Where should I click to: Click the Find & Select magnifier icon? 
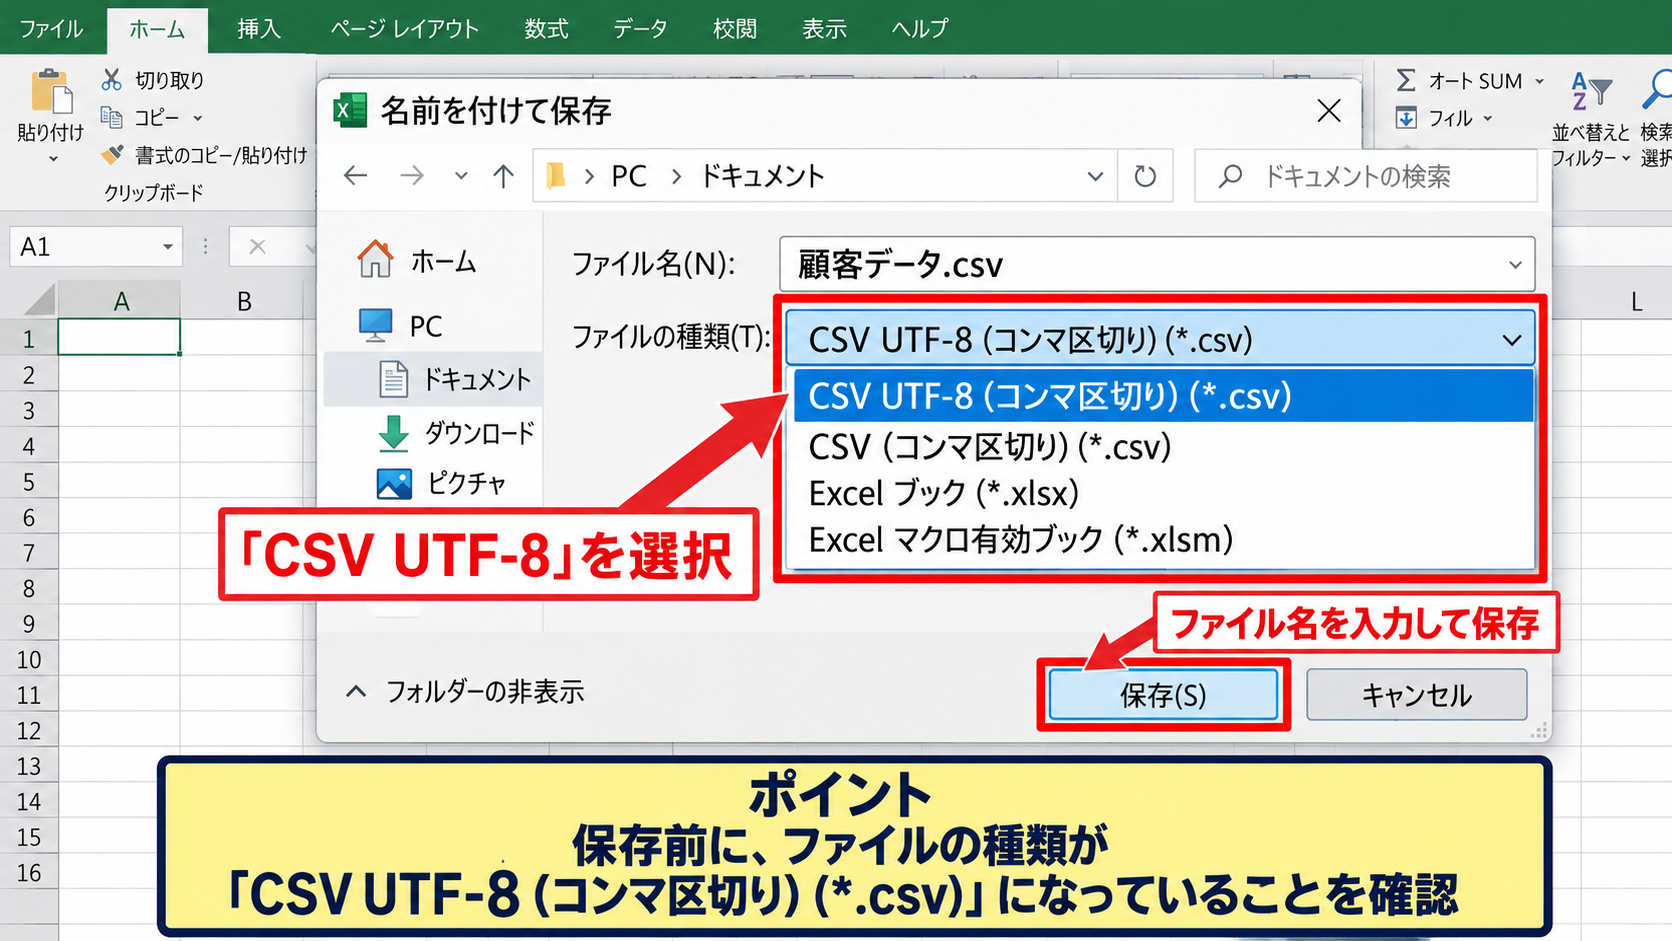coord(1656,90)
